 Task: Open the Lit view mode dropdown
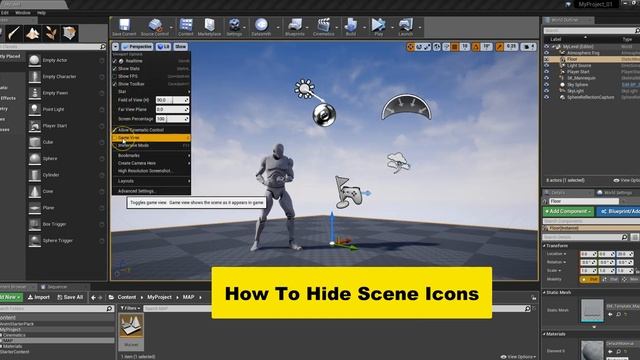point(163,47)
